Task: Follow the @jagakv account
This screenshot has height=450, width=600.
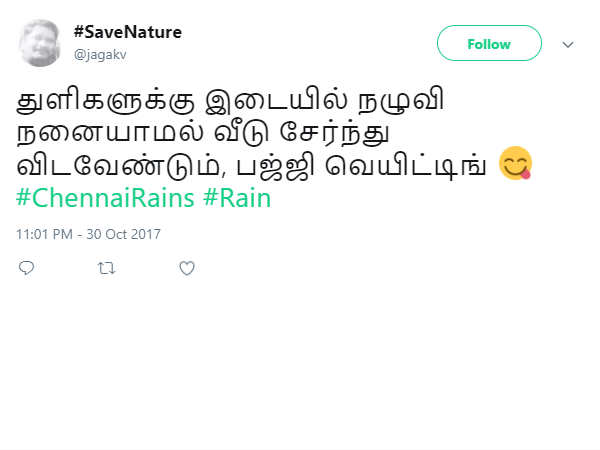Action: [489, 44]
